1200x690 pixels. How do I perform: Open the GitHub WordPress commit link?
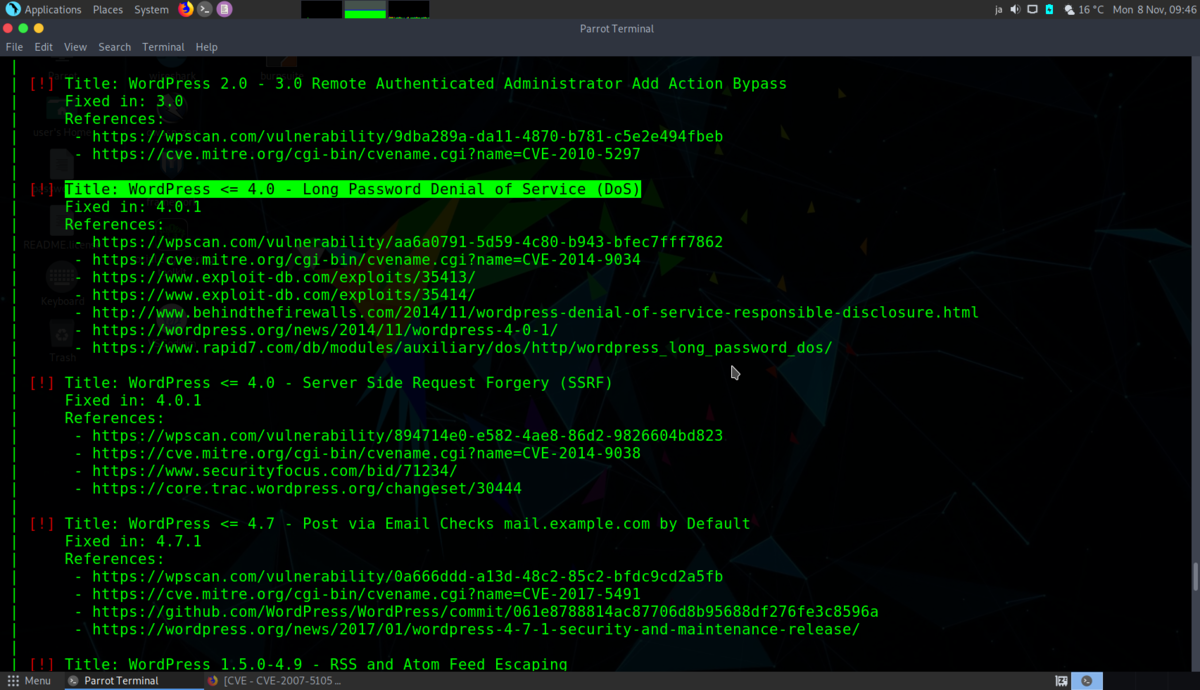(x=485, y=612)
